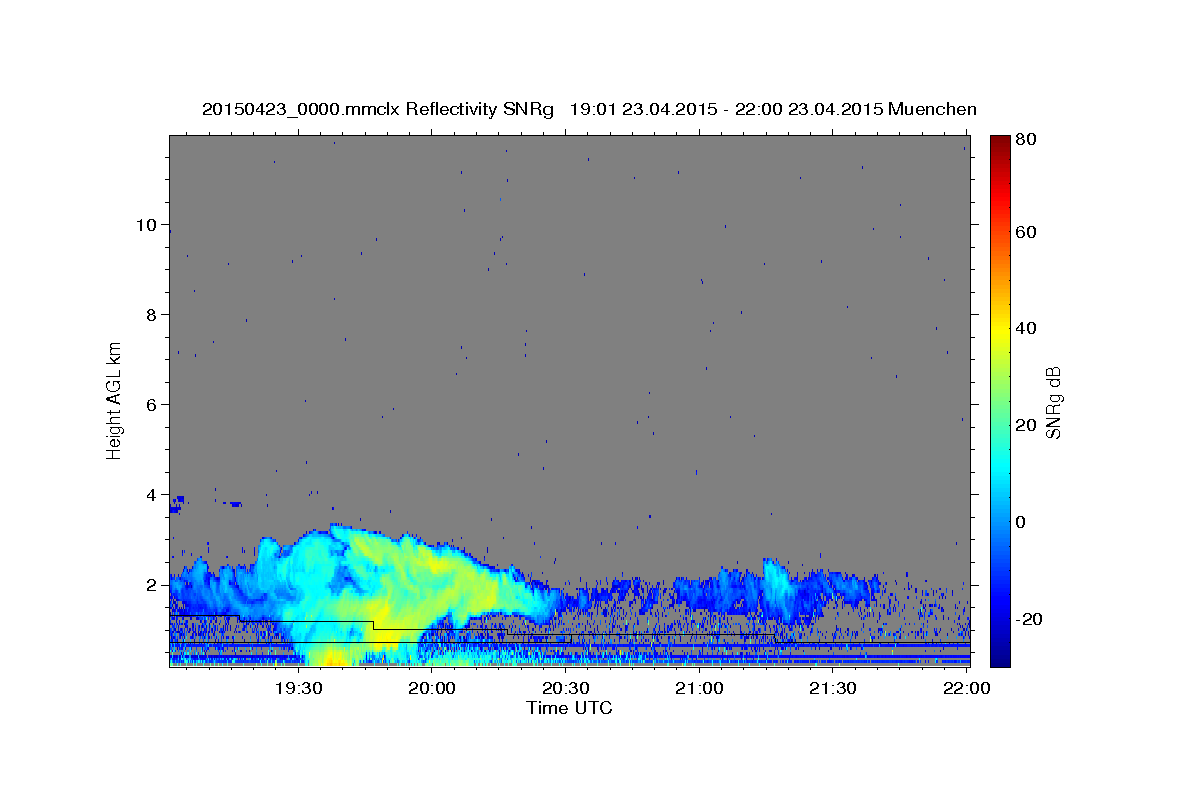Viewport: 1200px width, 800px height.
Task: Click the height tick label 4
Action: [x=153, y=495]
